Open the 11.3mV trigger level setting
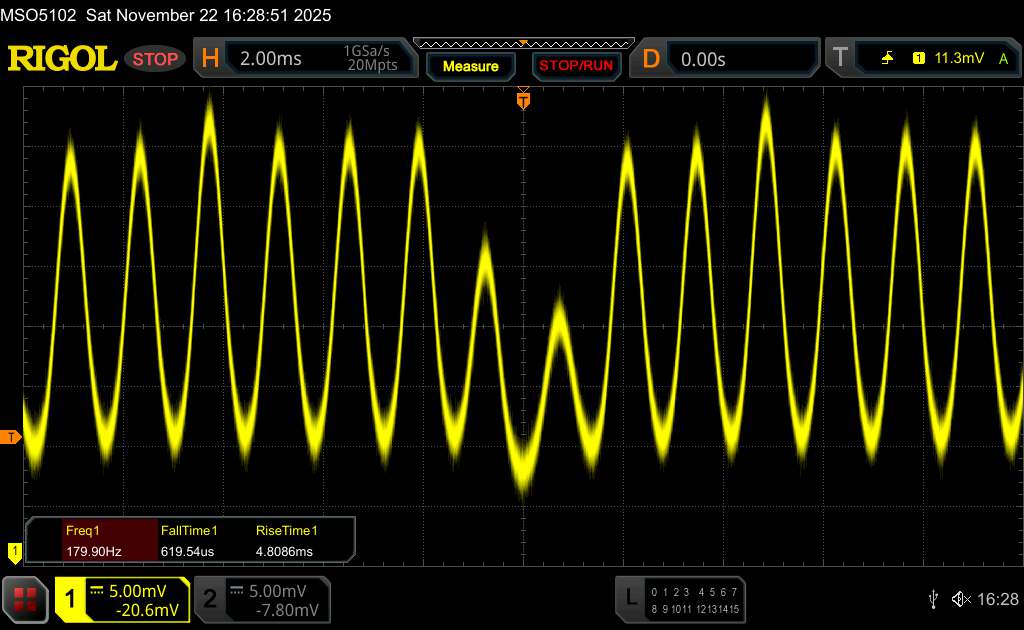 pos(958,59)
